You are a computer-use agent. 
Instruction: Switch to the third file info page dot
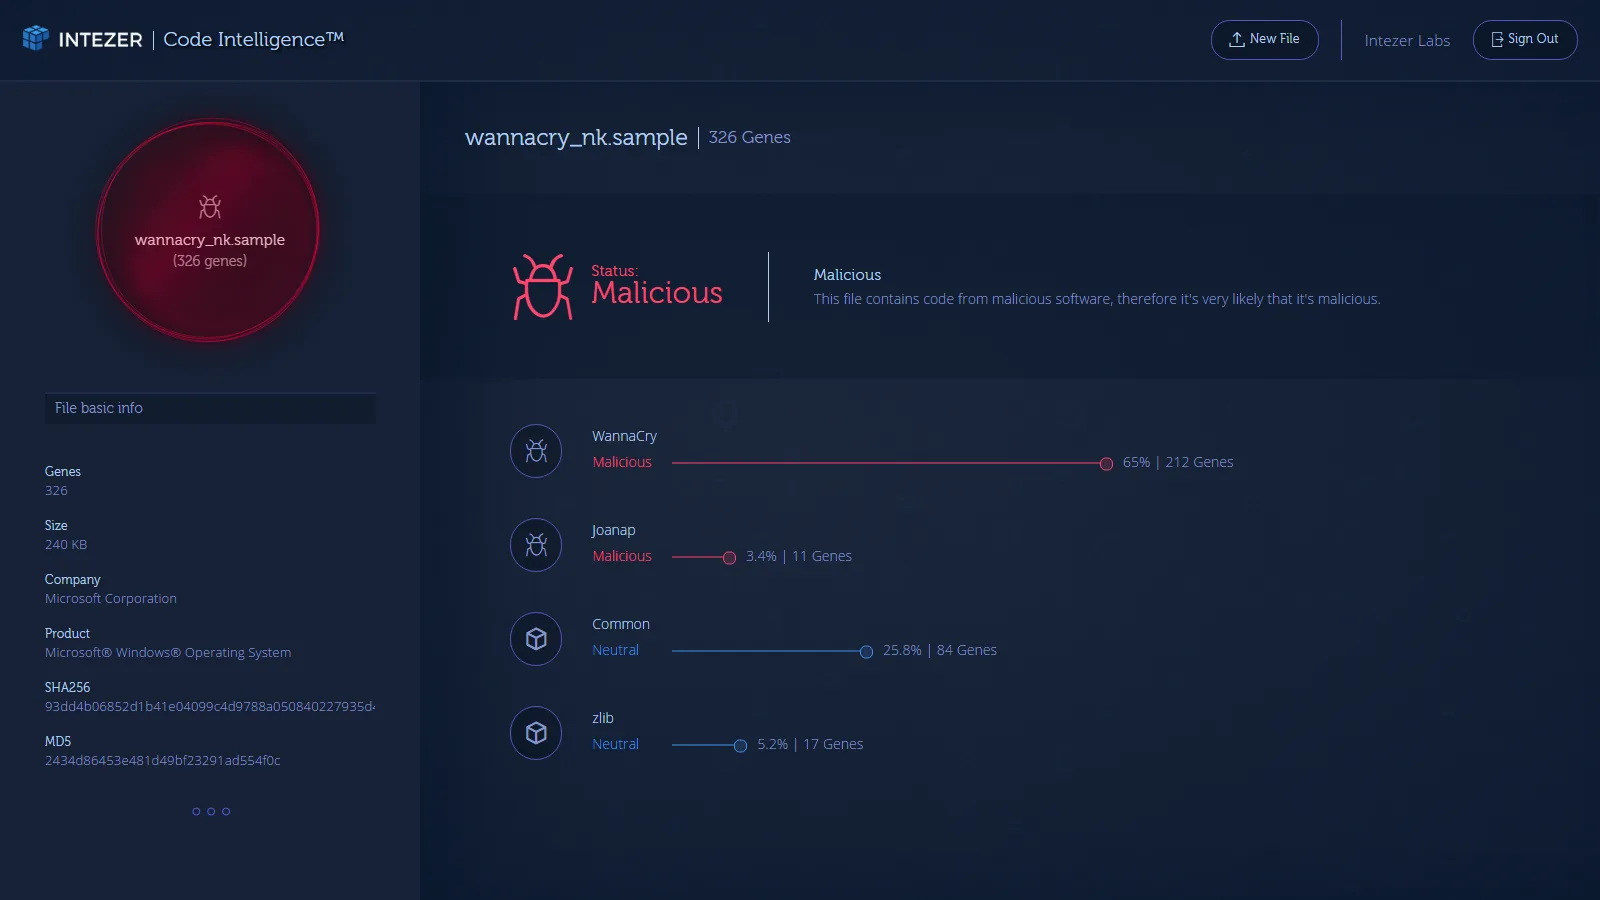[x=226, y=811]
